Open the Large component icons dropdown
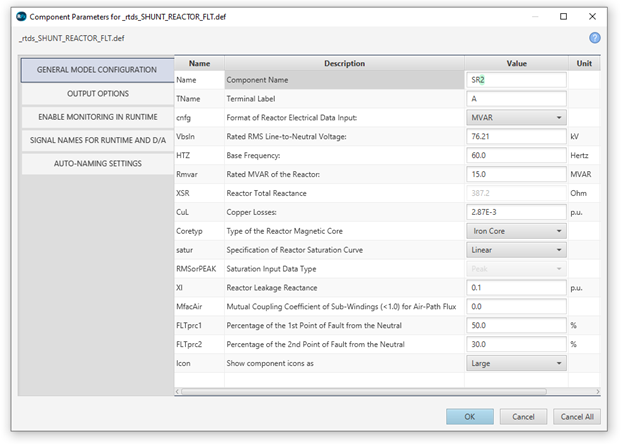This screenshot has width=624, height=444. point(517,363)
